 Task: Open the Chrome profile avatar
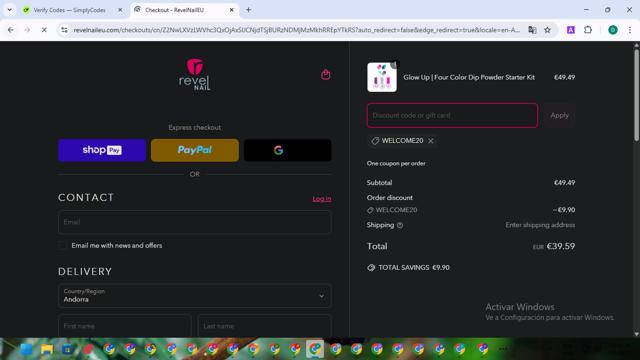click(613, 30)
